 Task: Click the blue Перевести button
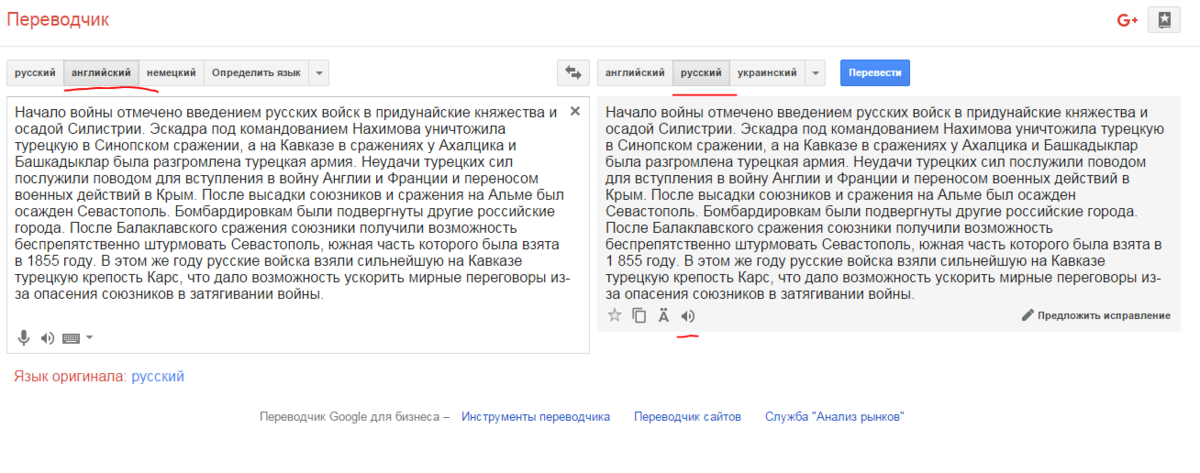[875, 73]
